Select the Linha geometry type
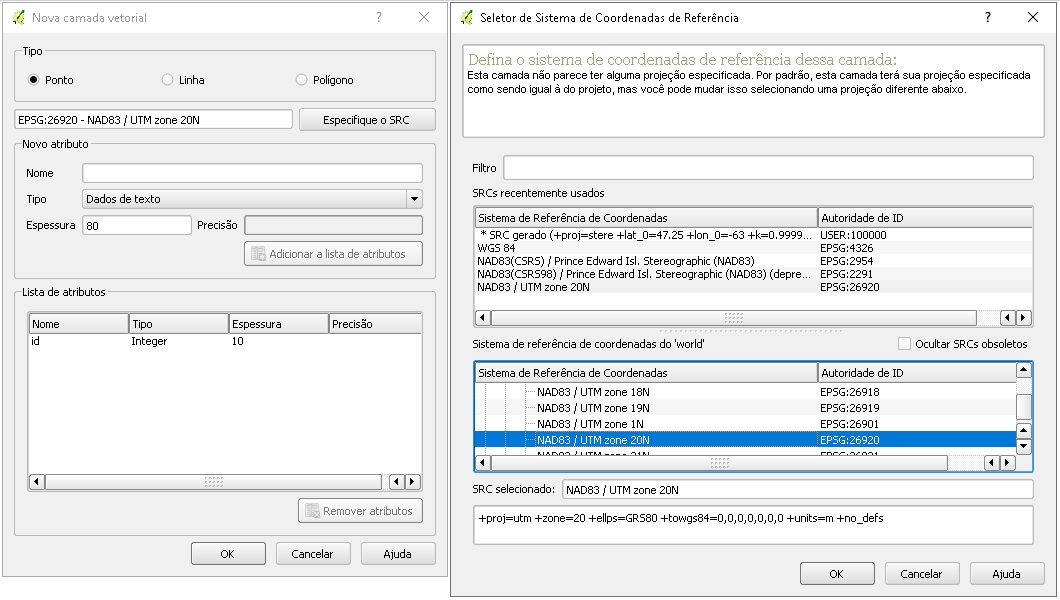 tap(168, 80)
